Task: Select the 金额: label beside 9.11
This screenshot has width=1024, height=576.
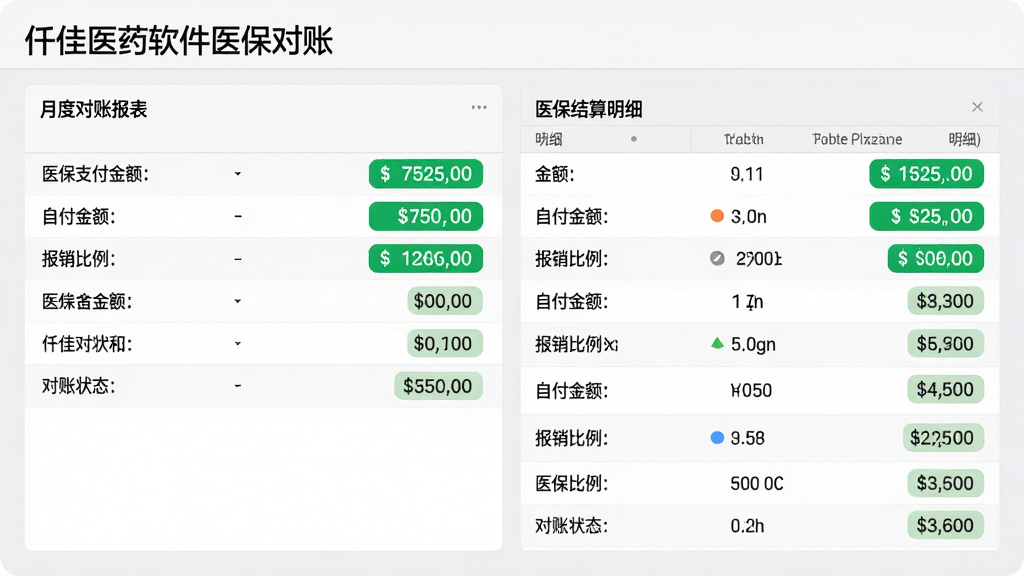Action: pos(554,174)
